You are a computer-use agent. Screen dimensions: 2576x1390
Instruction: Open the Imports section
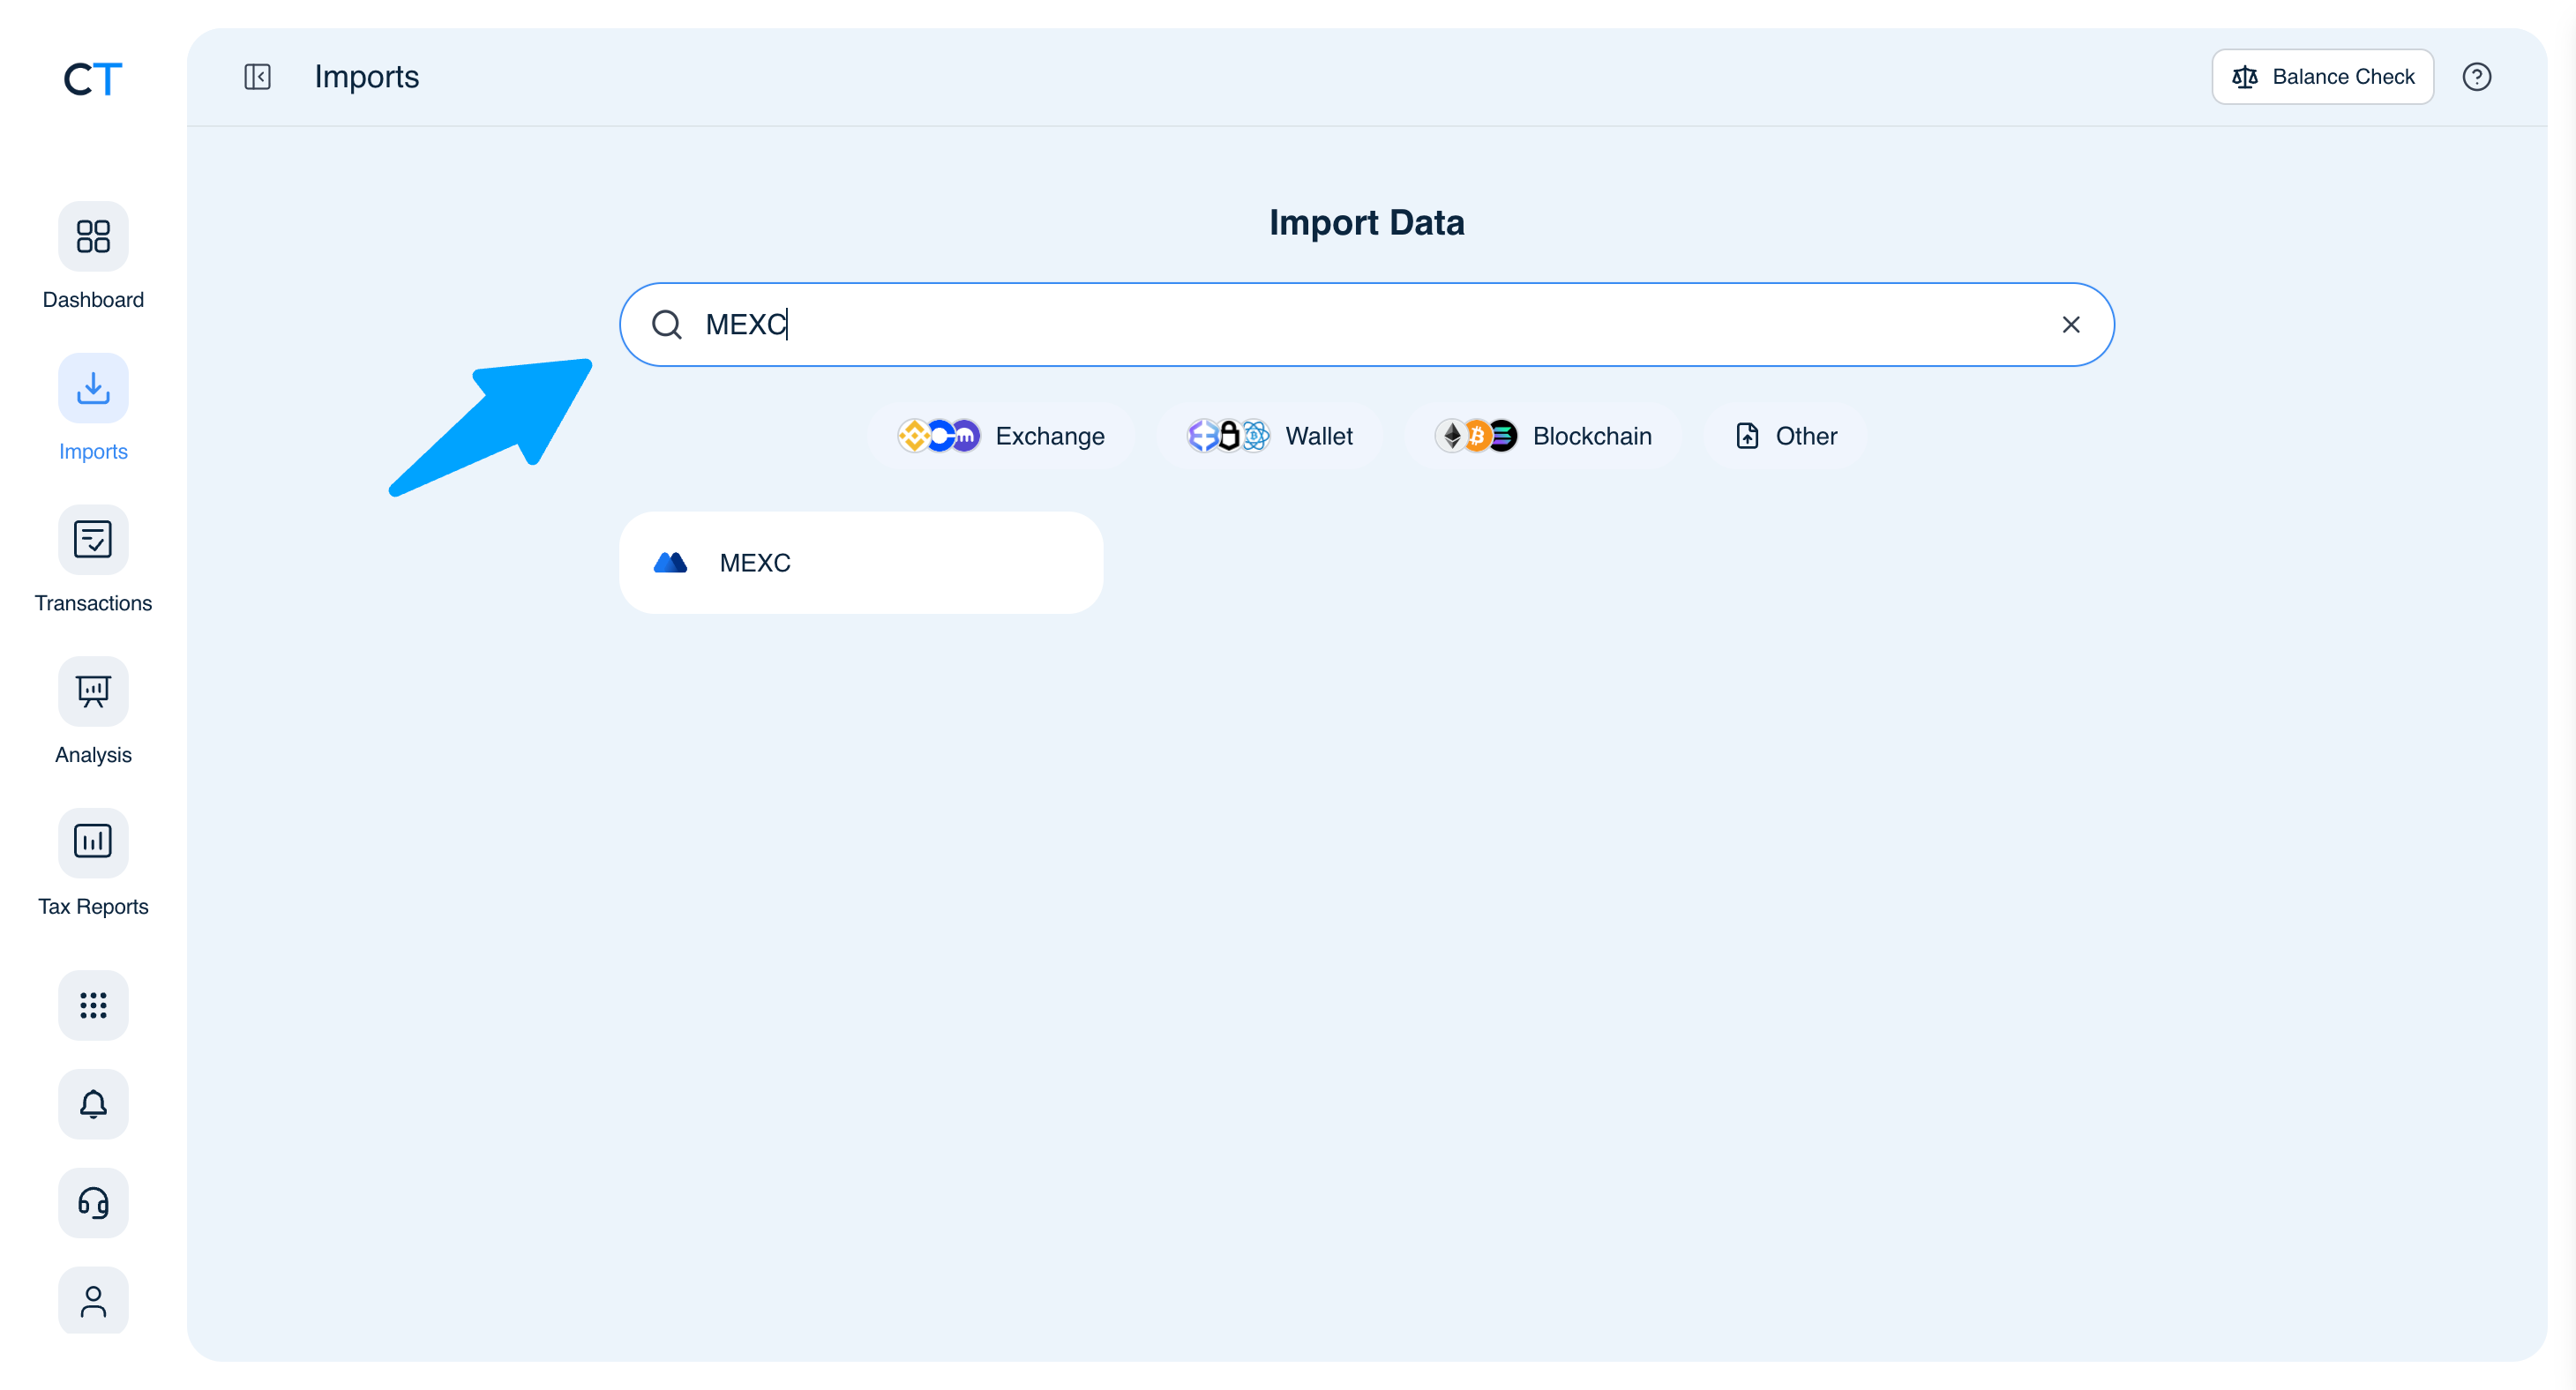[x=93, y=408]
